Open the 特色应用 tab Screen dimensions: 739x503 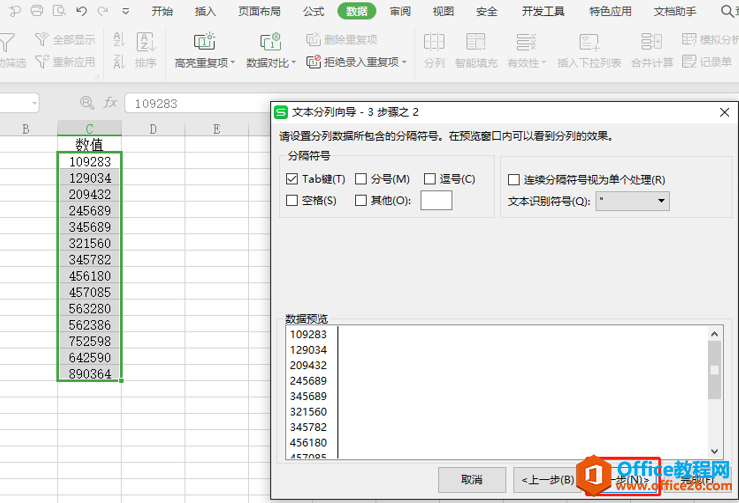[610, 11]
